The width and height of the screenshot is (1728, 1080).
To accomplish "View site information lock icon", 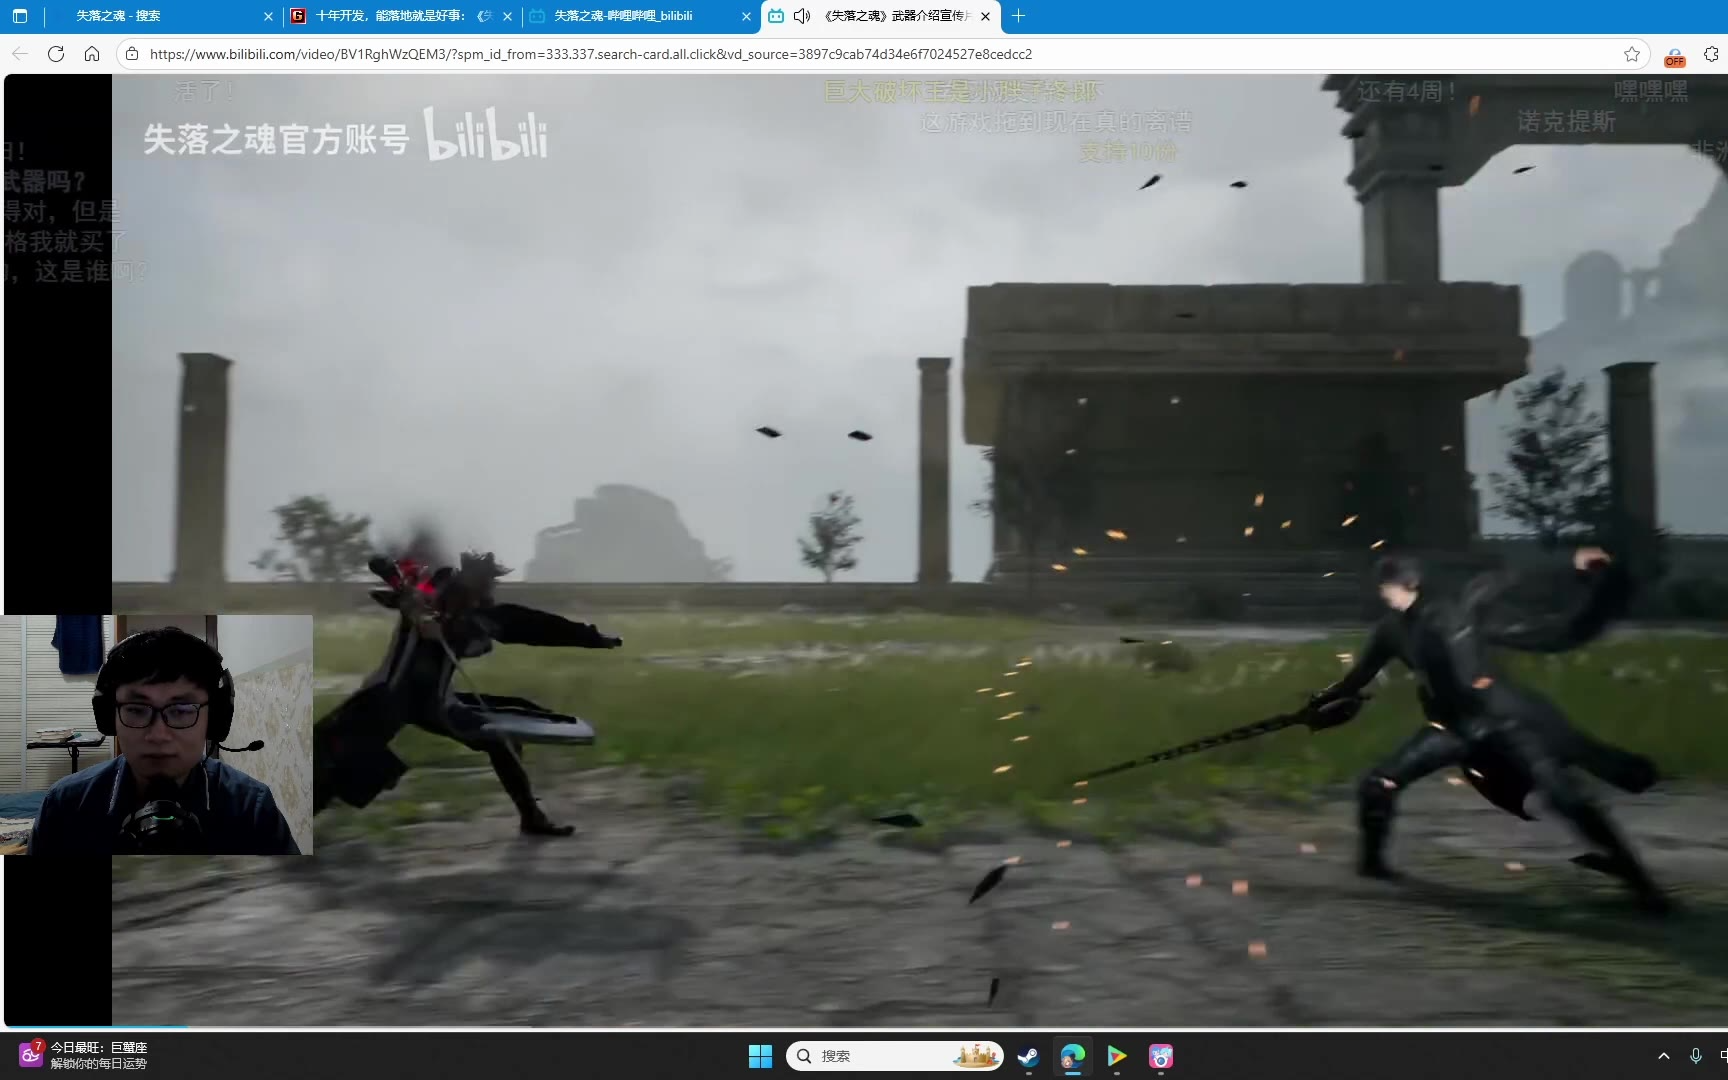I will (132, 54).
